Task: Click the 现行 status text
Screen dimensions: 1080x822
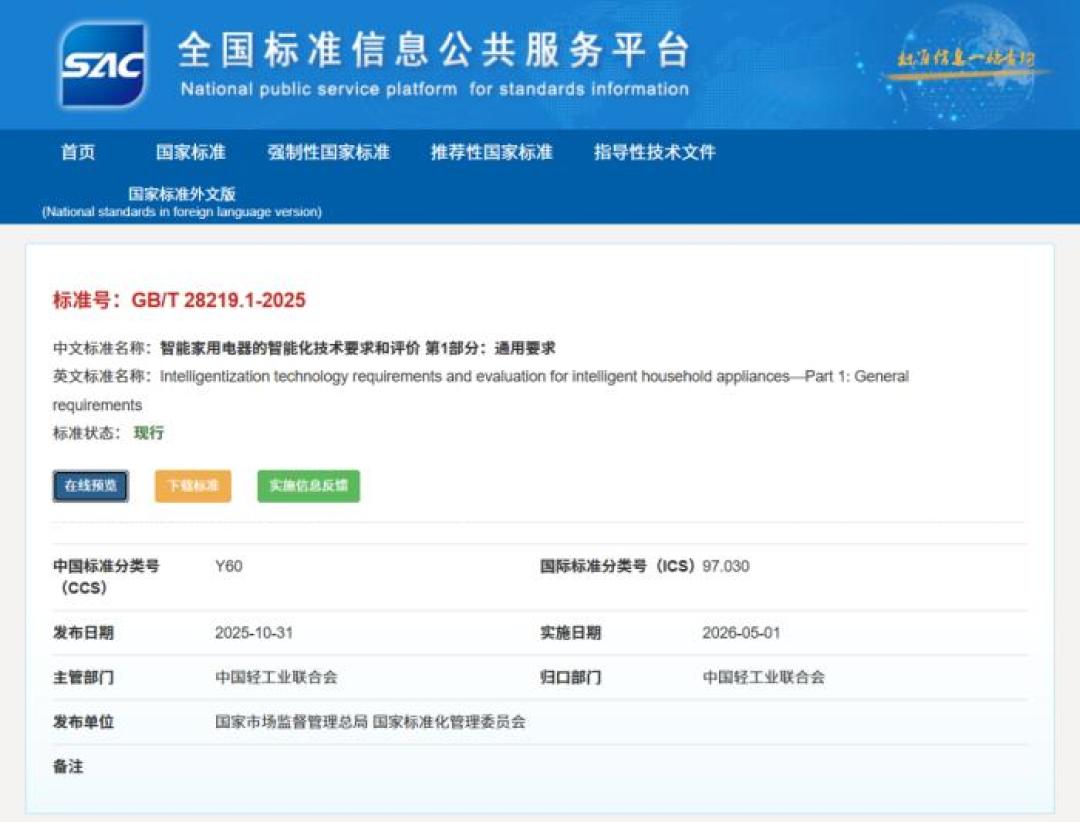Action: (x=149, y=433)
